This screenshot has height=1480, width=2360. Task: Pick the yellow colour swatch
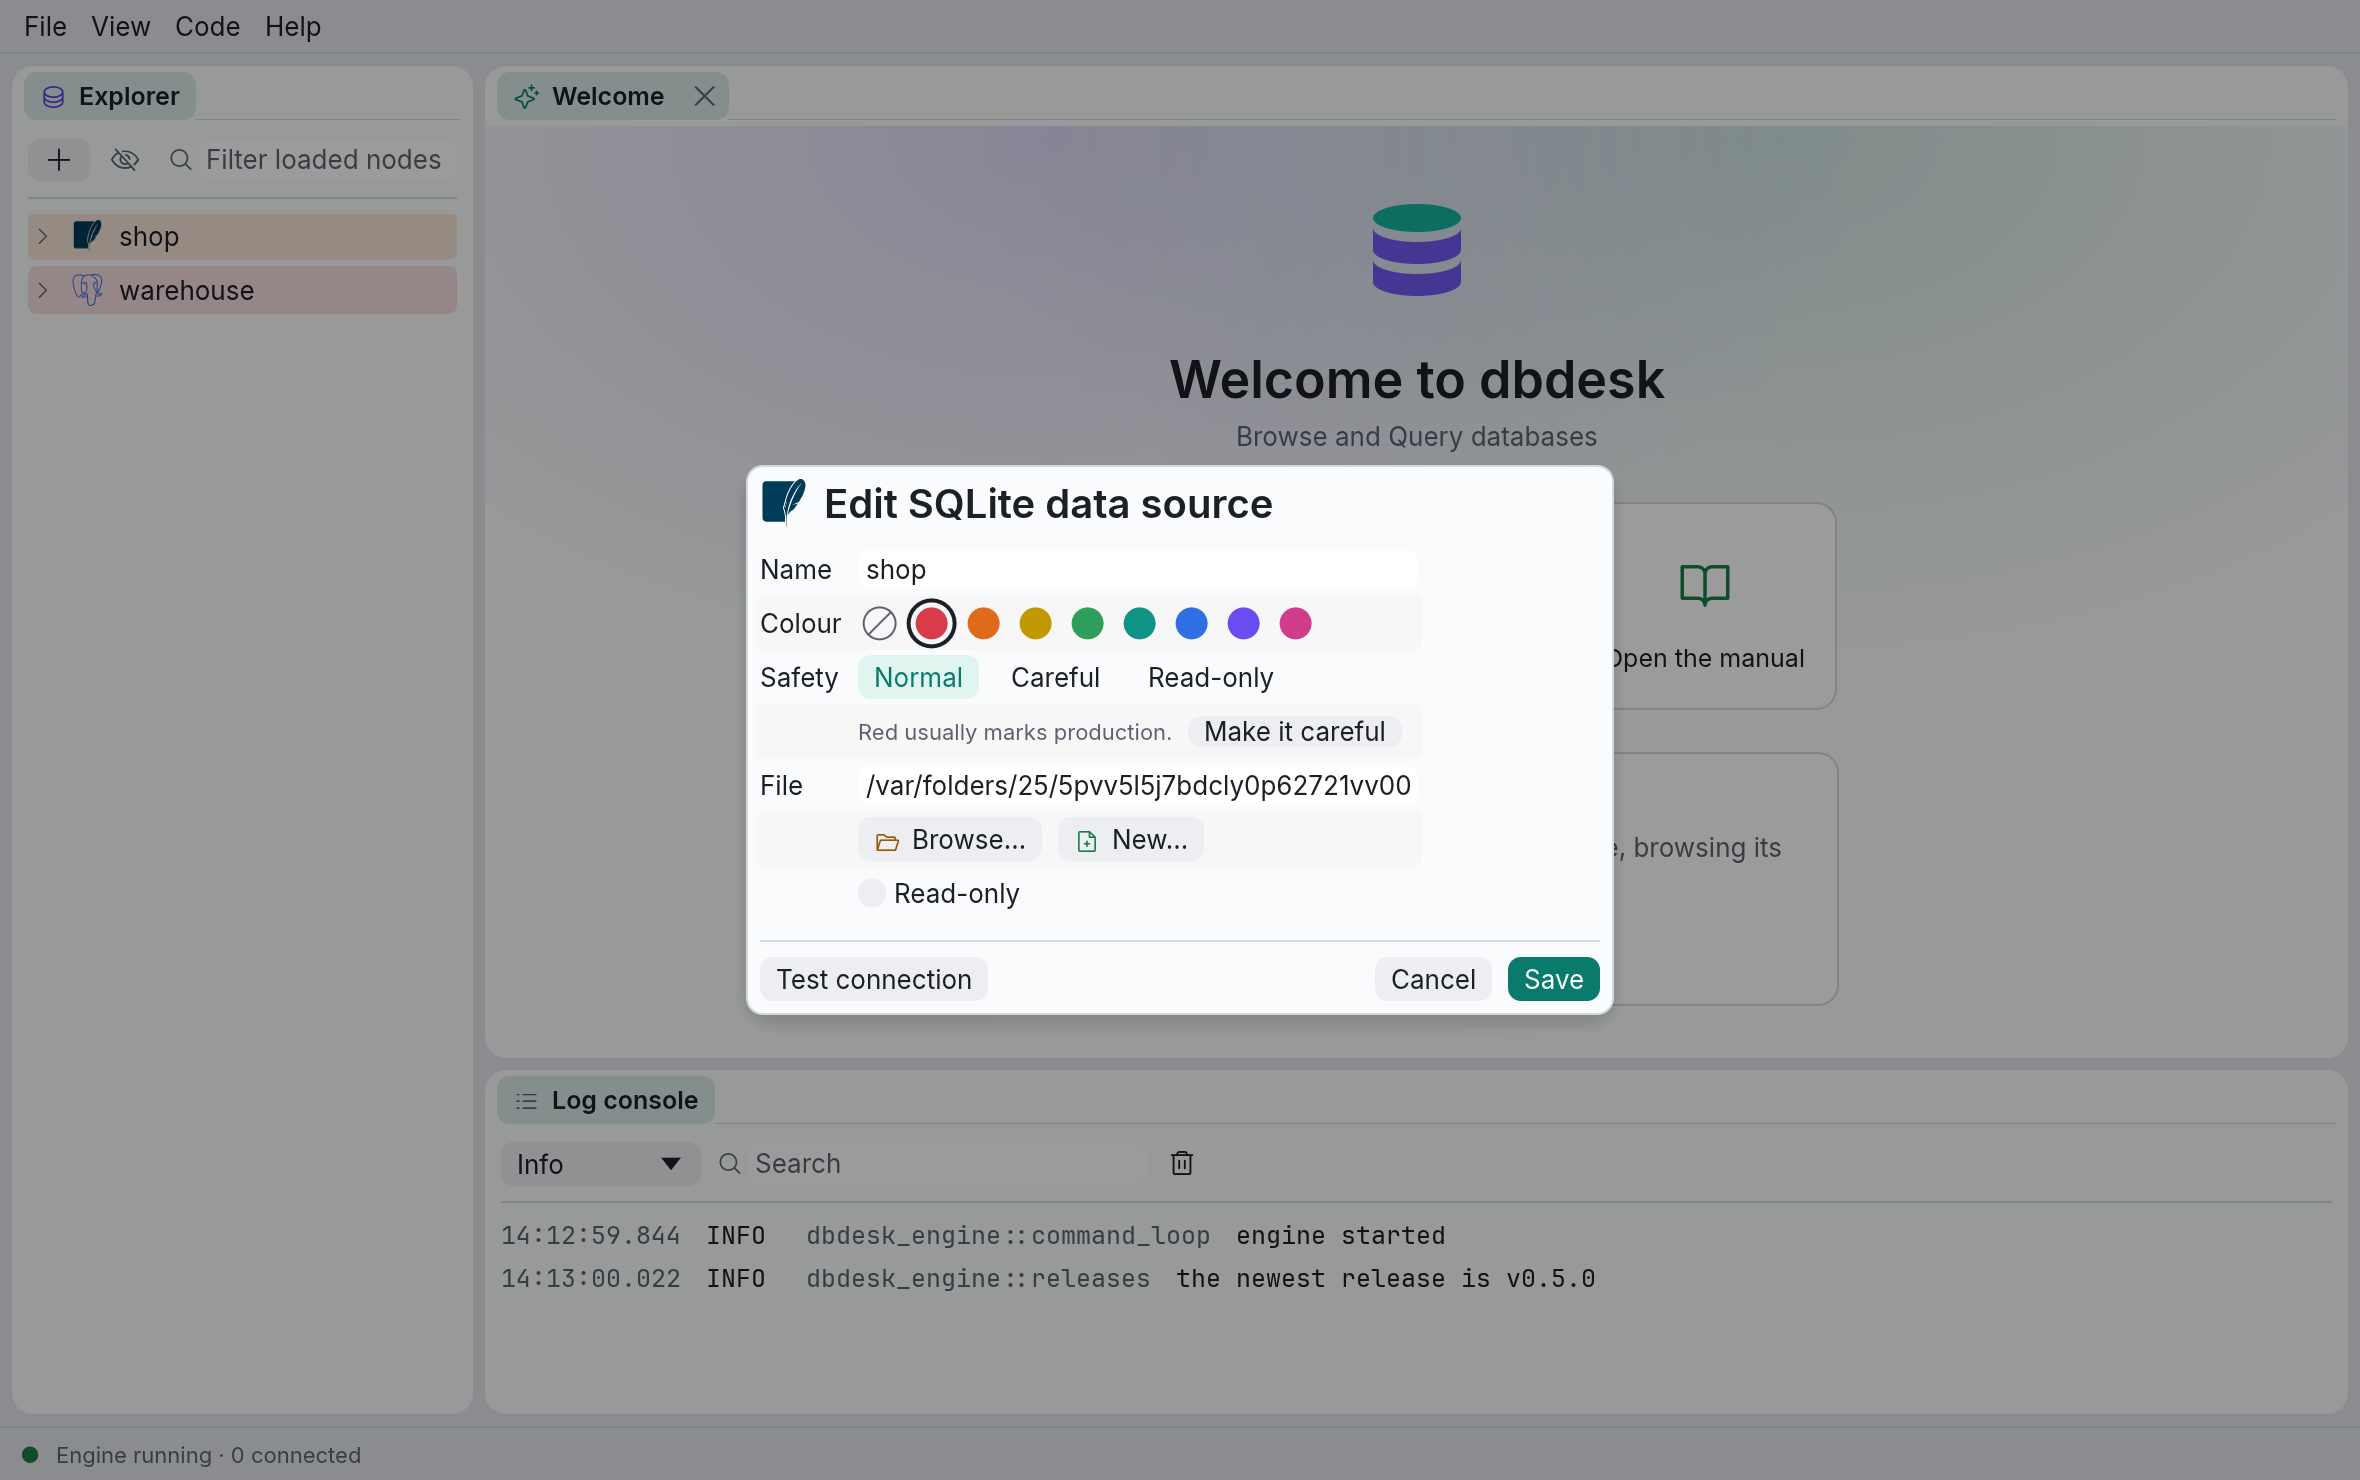[x=1035, y=624]
